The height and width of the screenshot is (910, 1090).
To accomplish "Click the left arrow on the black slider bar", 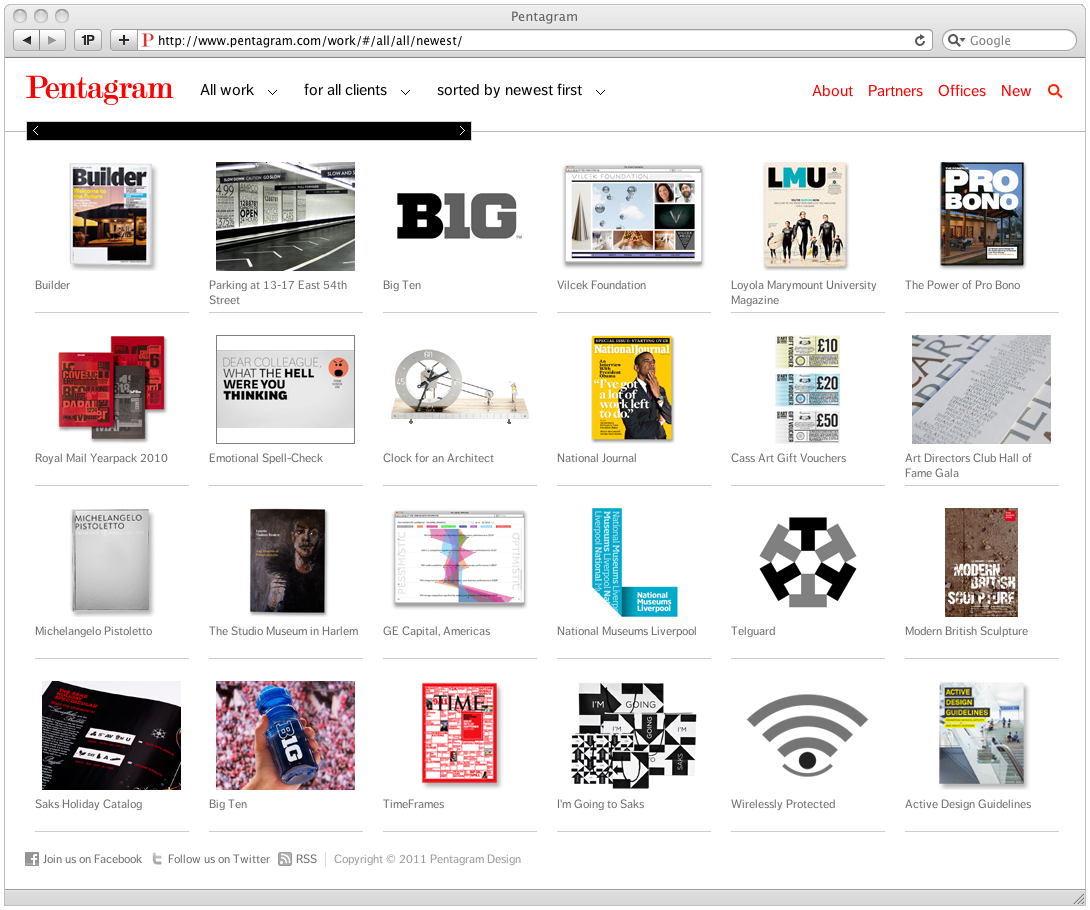I will (x=35, y=131).
